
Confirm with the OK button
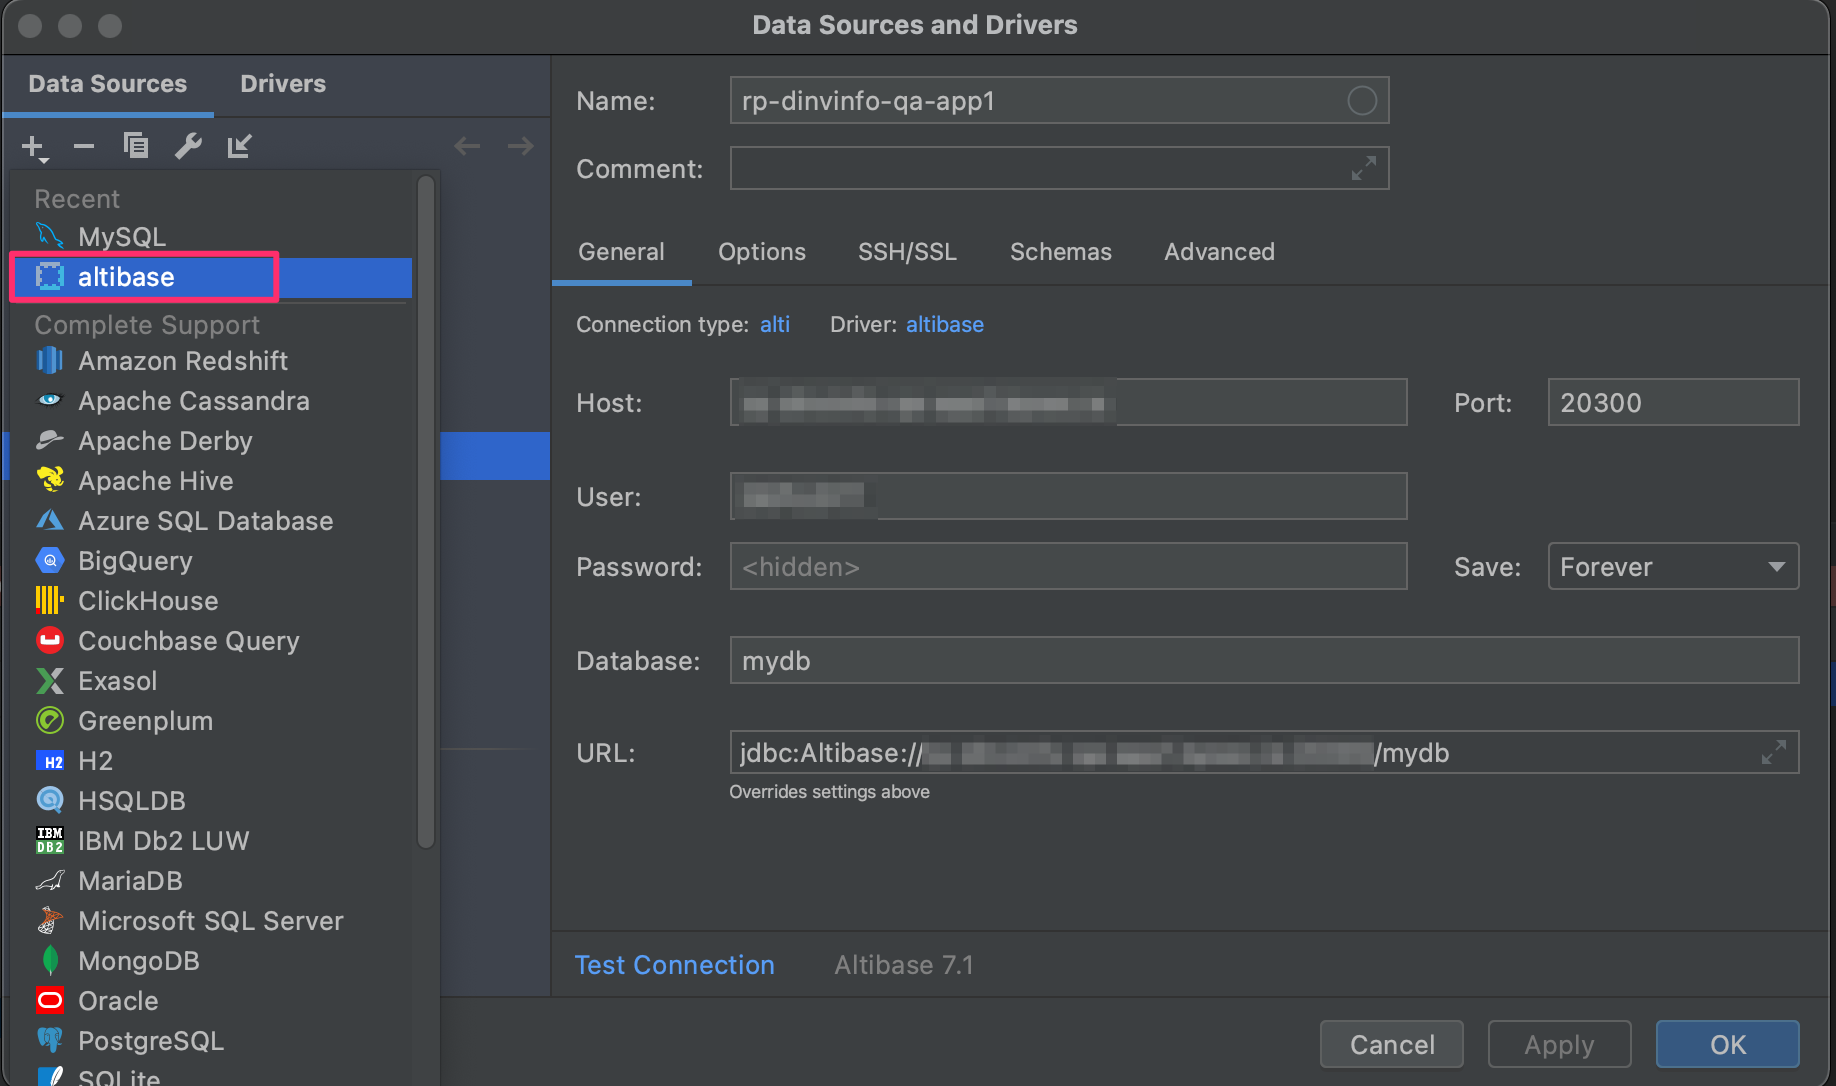pyautogui.click(x=1727, y=1044)
